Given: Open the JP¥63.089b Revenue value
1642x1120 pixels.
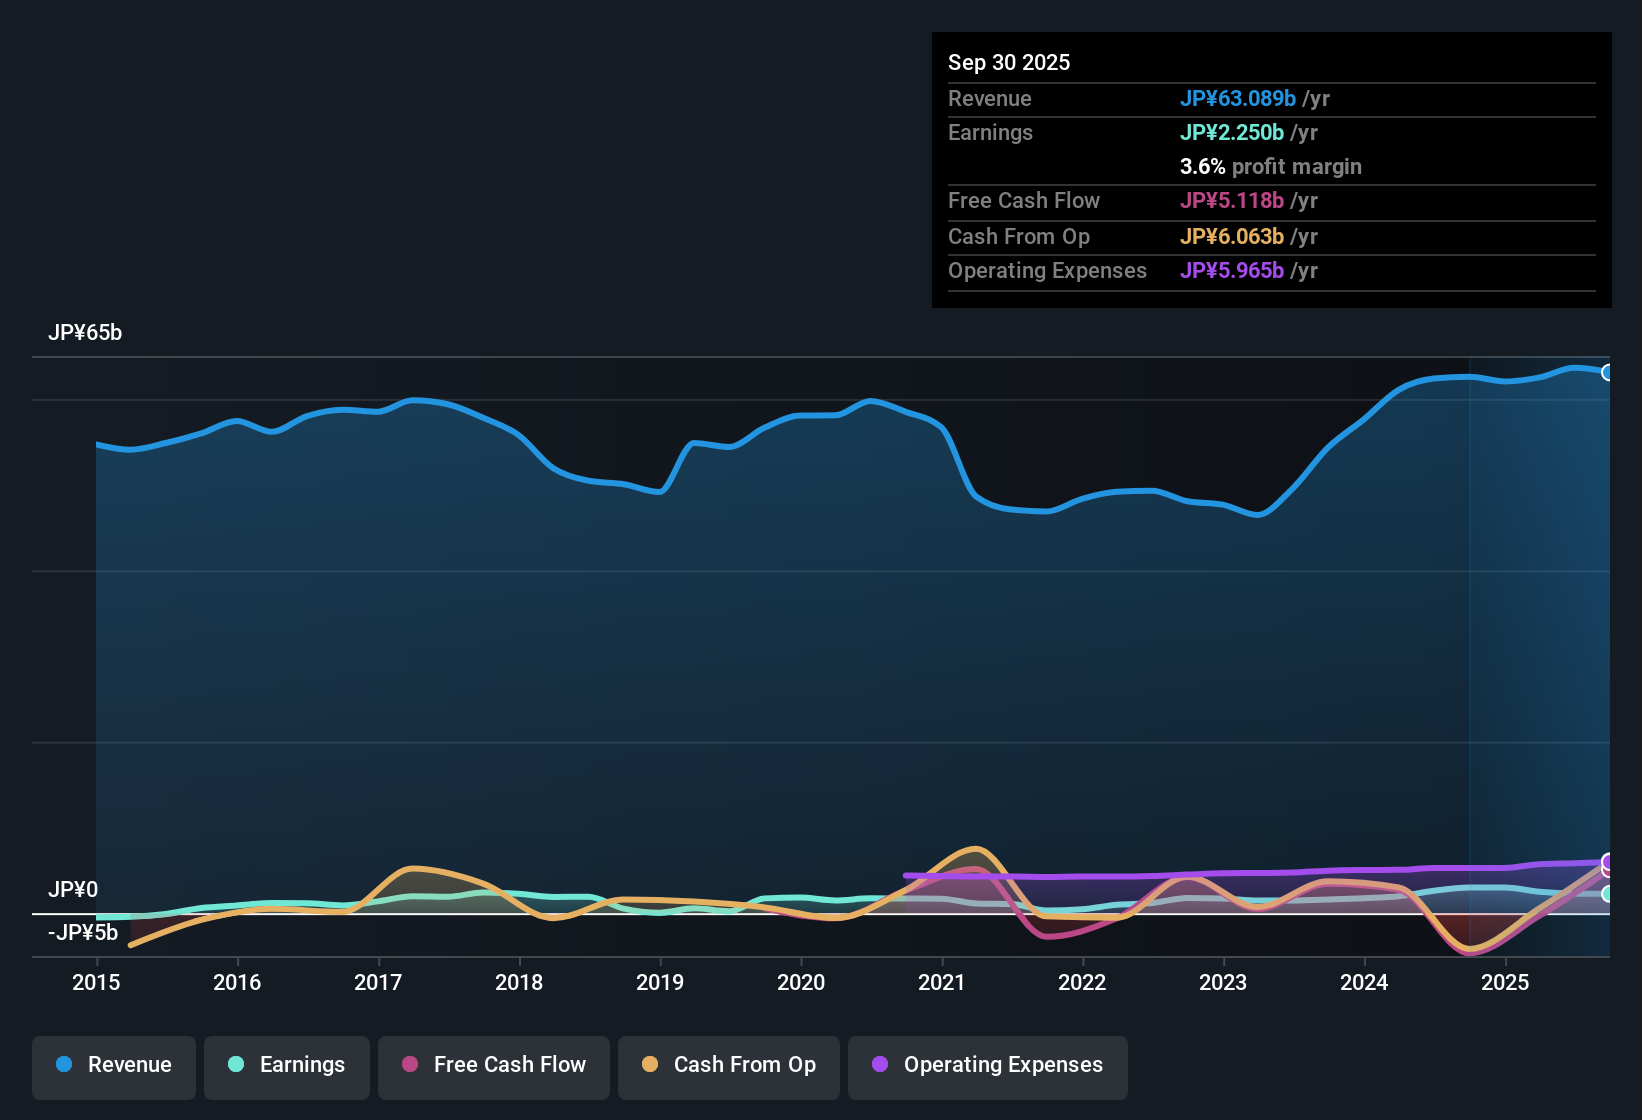Looking at the screenshot, I should point(1239,99).
